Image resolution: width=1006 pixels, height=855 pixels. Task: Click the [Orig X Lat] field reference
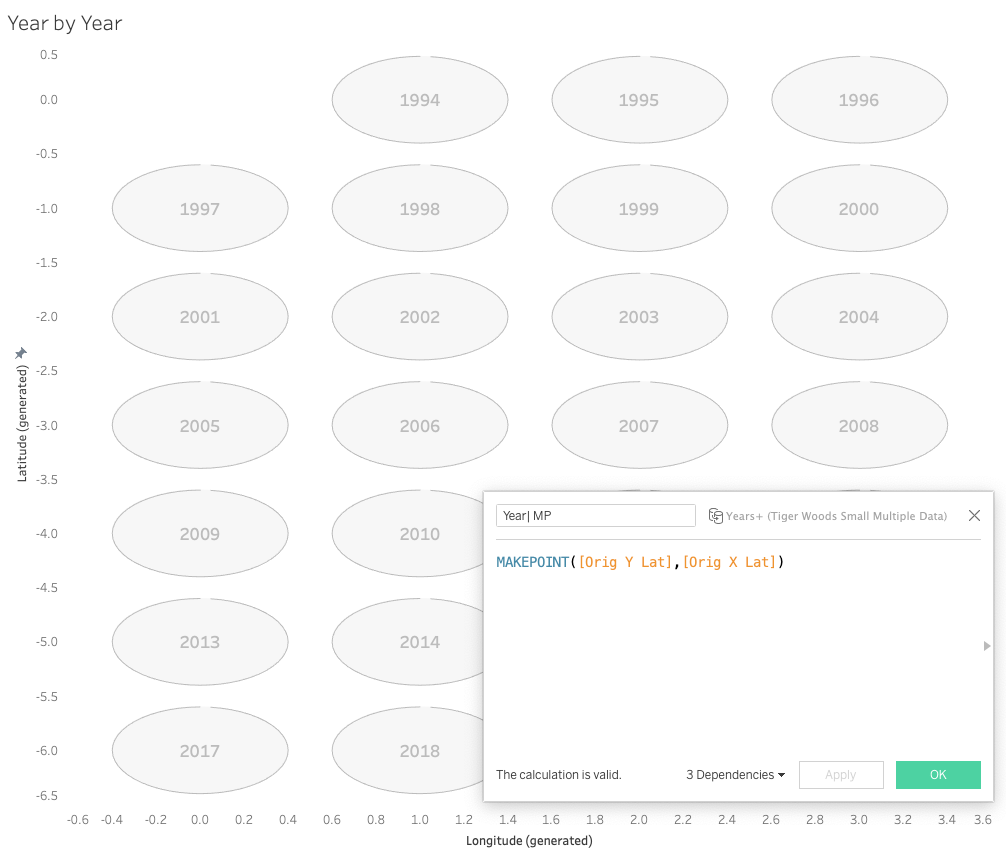[729, 562]
